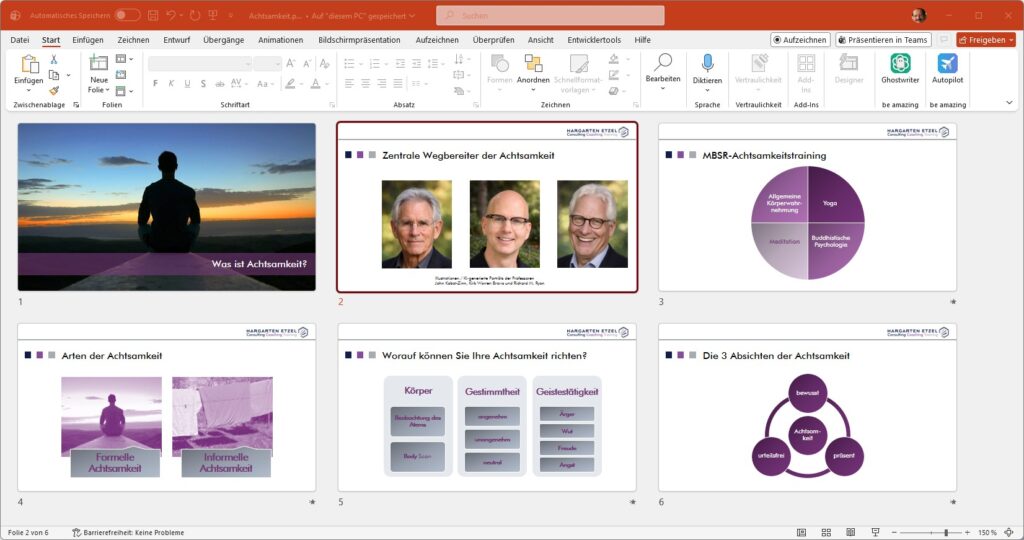
Task: Click the Aufzeichnen button
Action: (800, 40)
